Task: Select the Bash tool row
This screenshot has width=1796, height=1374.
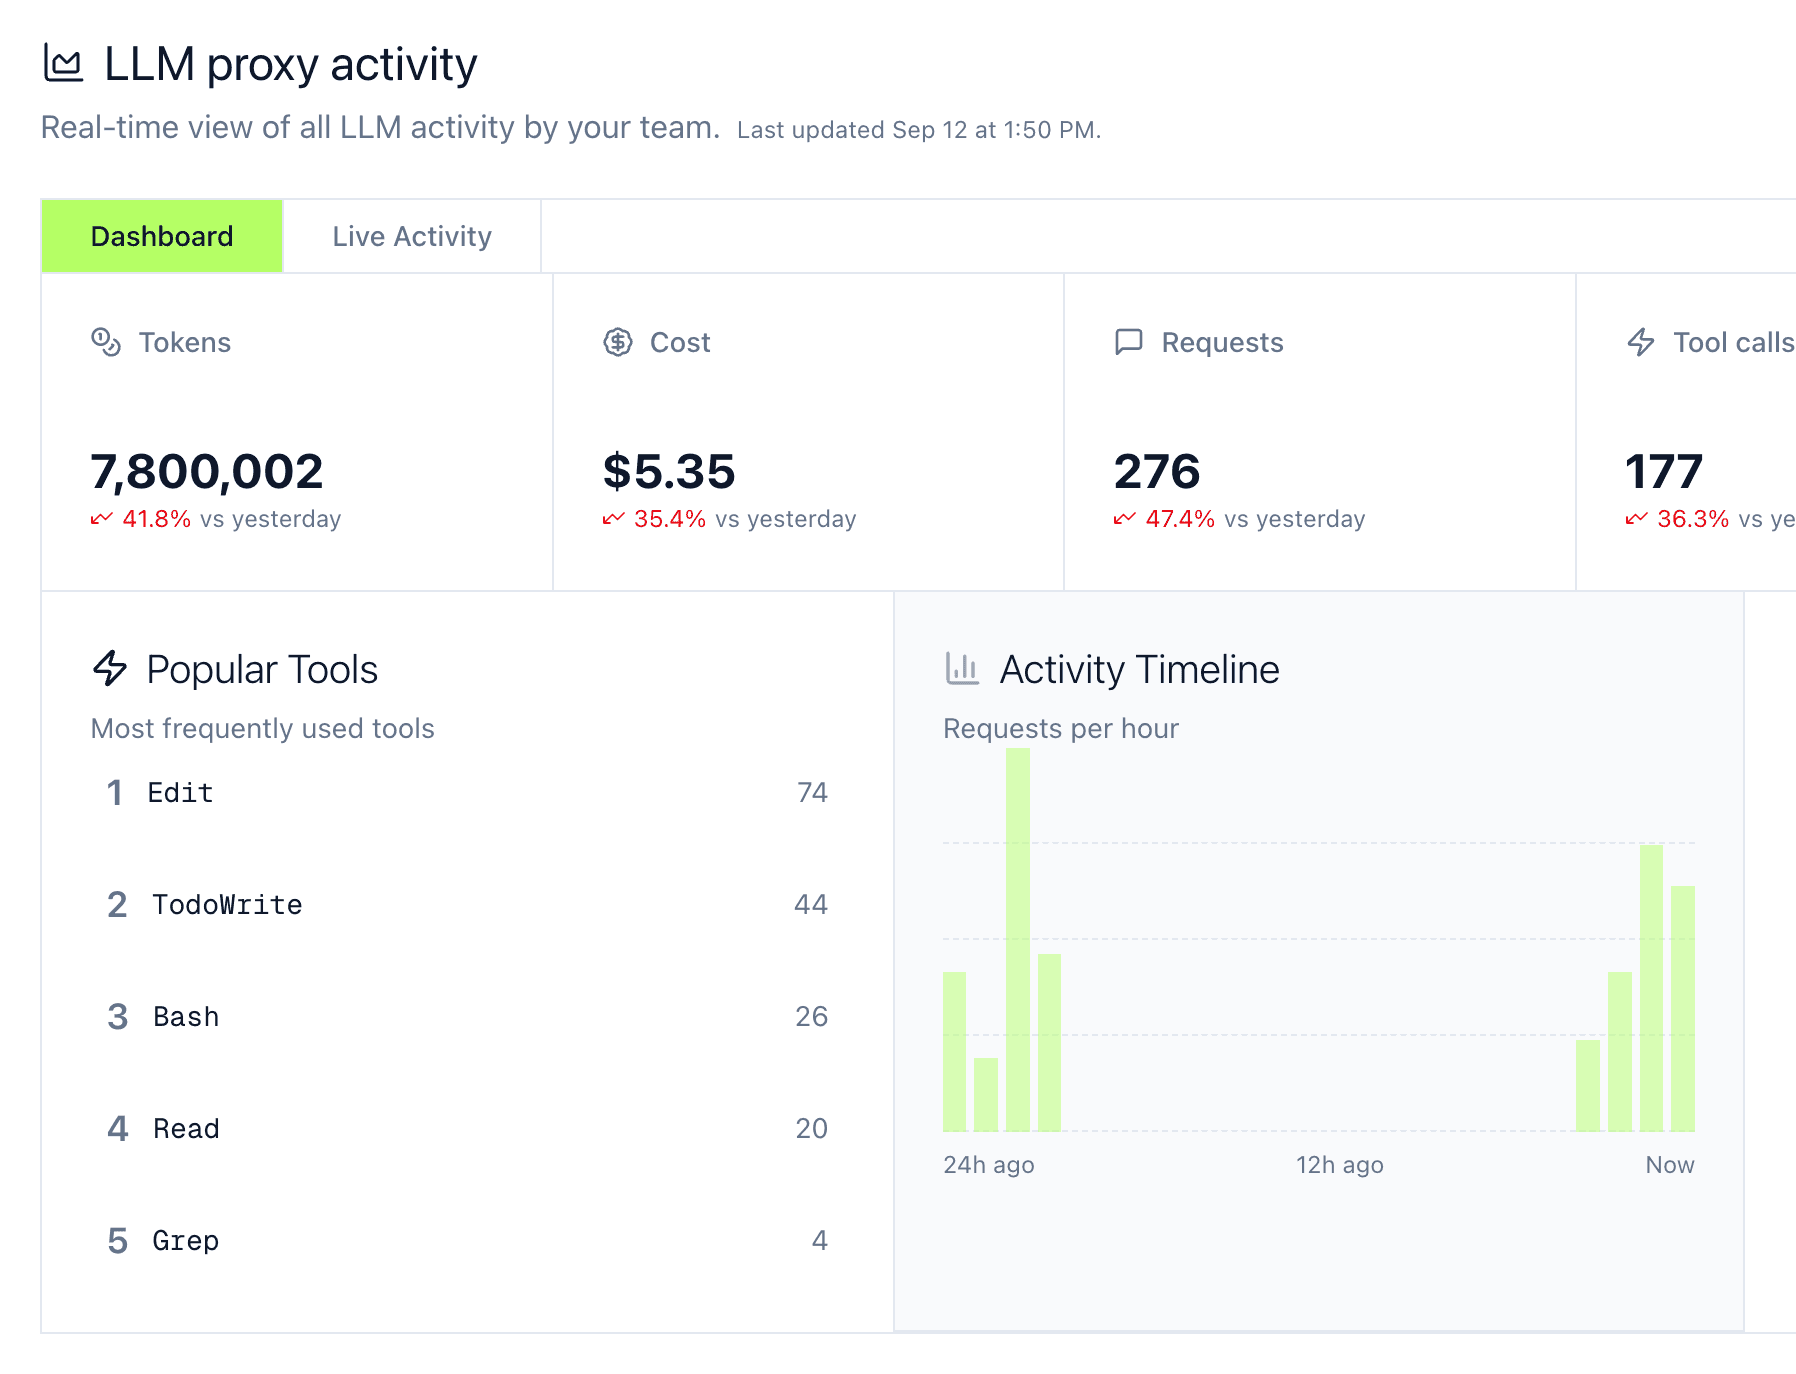Action: (x=184, y=1017)
